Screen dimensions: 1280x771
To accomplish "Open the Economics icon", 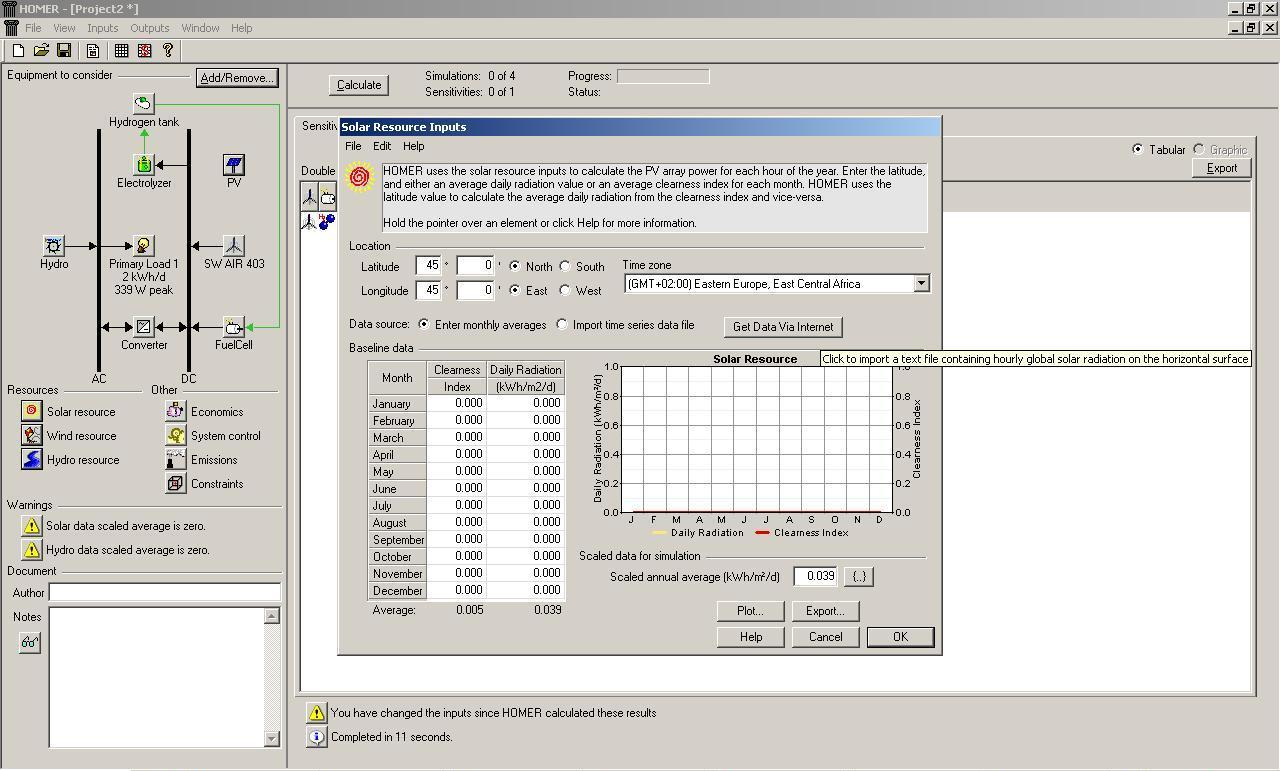I will point(175,411).
